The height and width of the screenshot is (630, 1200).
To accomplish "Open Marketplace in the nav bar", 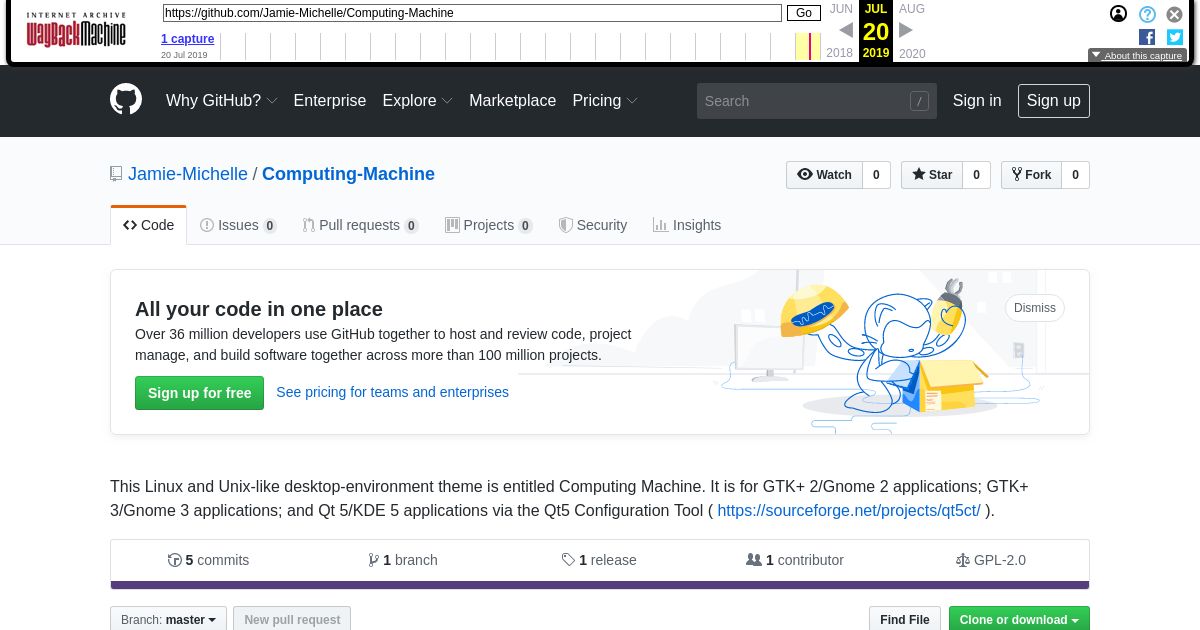I will (512, 101).
